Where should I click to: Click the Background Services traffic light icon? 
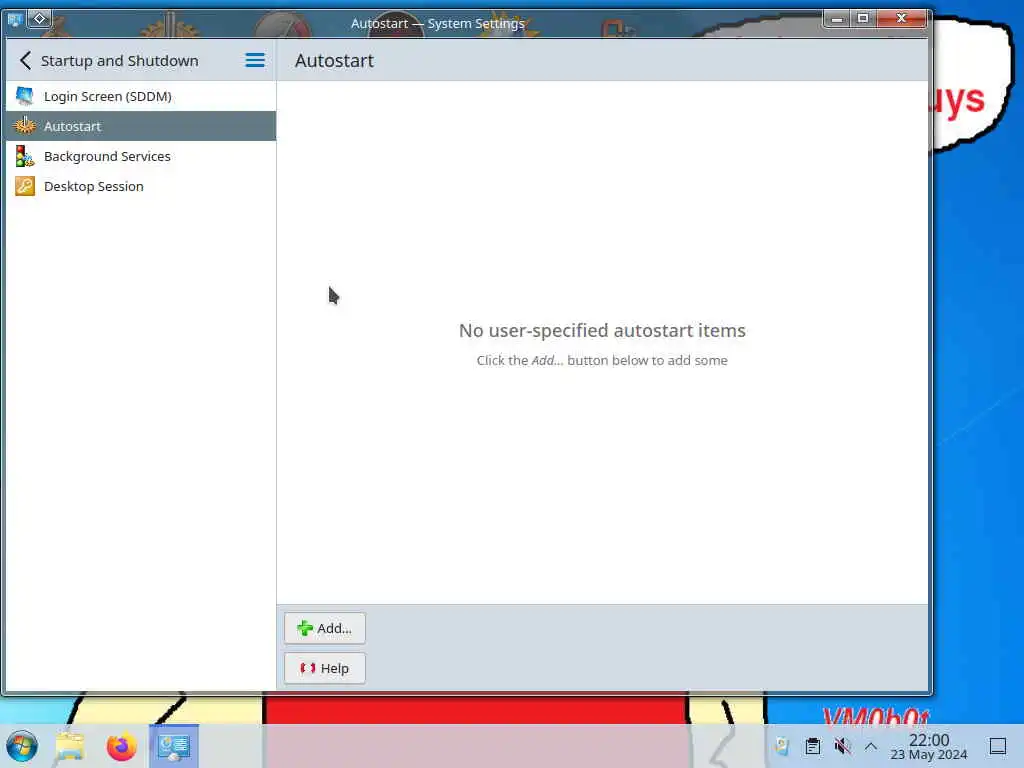click(x=25, y=156)
